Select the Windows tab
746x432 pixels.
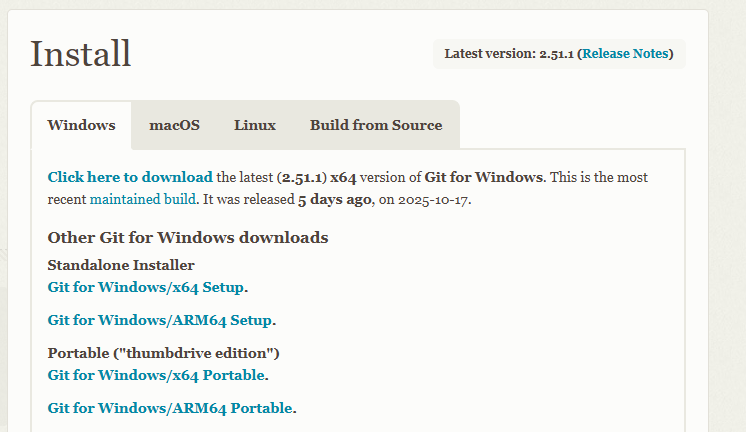click(x=81, y=126)
